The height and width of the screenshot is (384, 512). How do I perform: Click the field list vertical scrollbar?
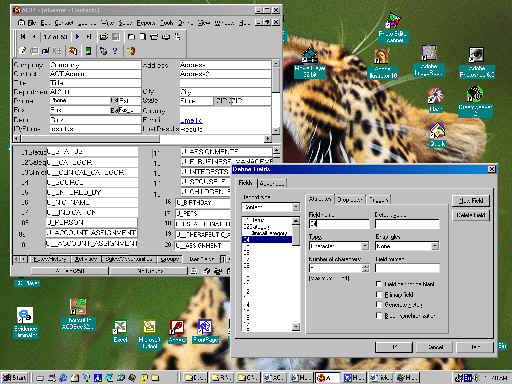tap(295, 274)
